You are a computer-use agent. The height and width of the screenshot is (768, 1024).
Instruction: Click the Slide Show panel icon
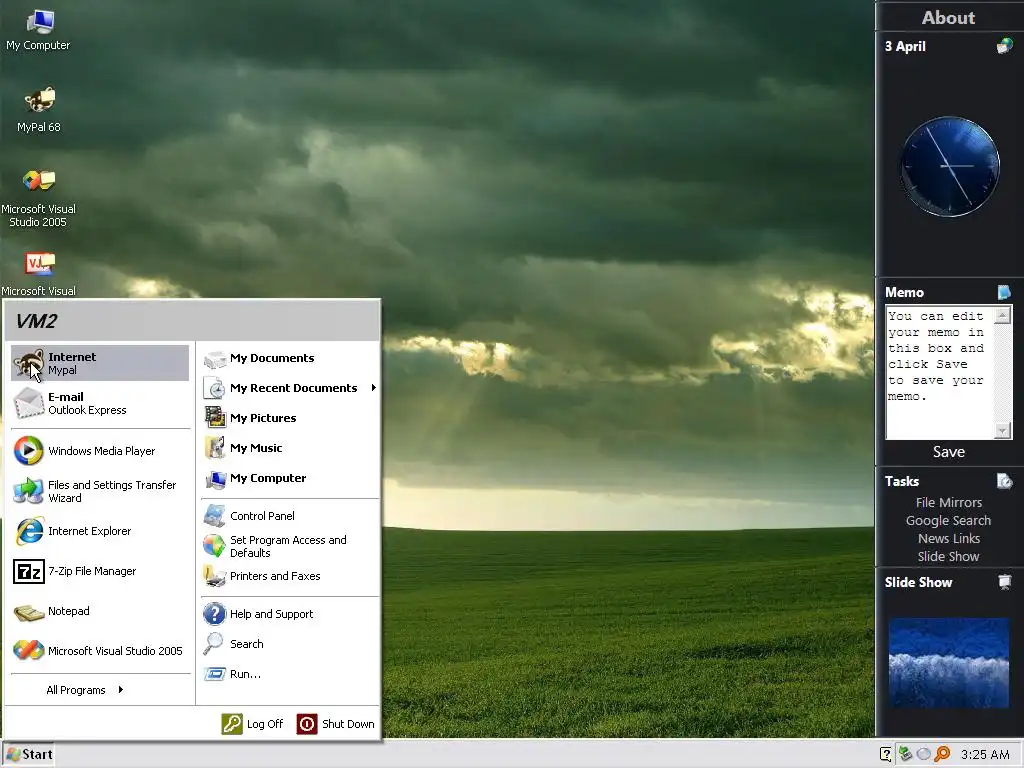click(x=1004, y=582)
